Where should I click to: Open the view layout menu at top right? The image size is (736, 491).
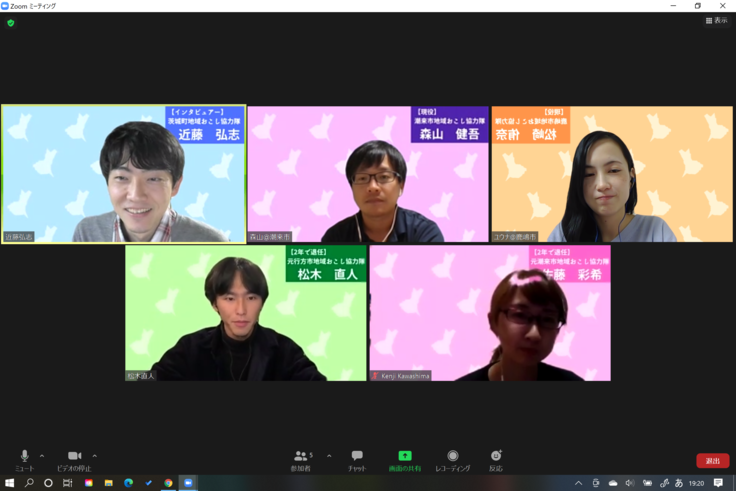716,20
